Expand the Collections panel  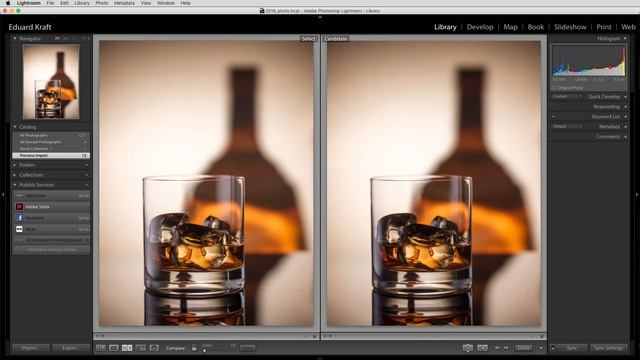coord(15,175)
